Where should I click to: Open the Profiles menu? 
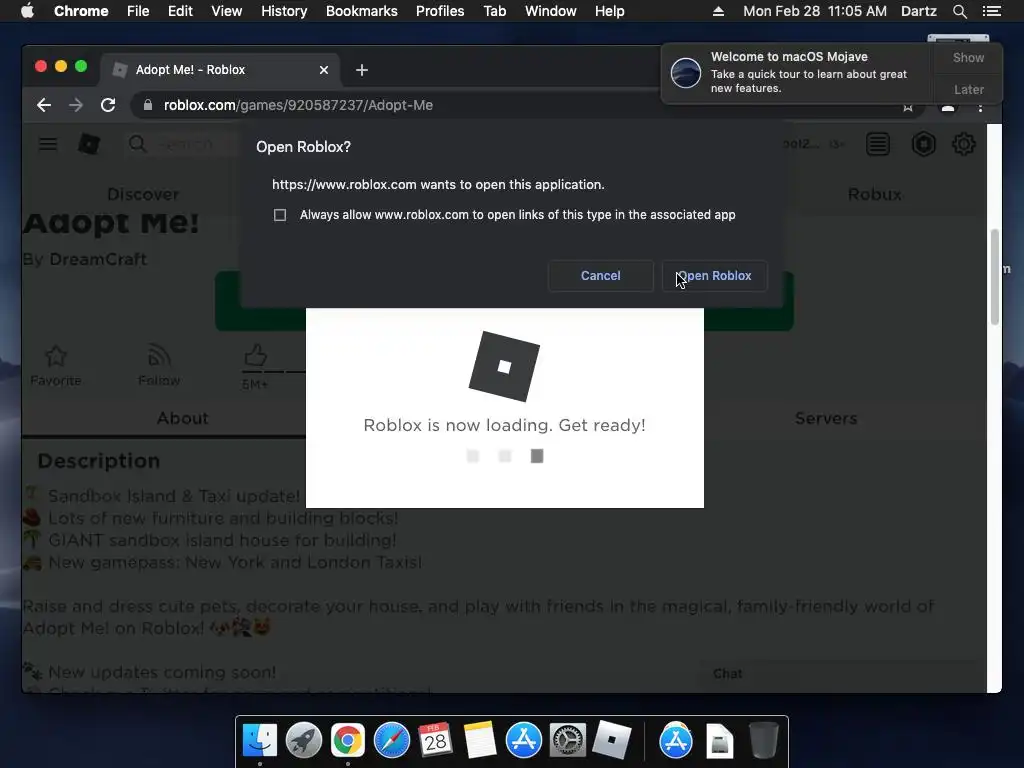coord(440,11)
